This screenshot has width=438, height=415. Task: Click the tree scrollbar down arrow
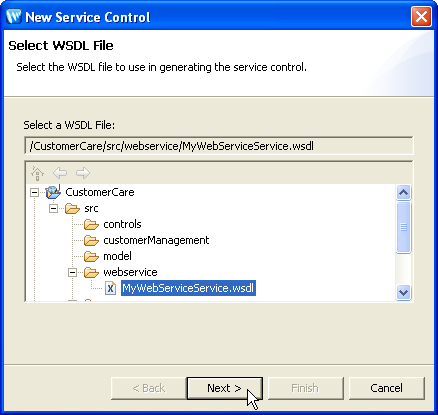click(x=404, y=293)
